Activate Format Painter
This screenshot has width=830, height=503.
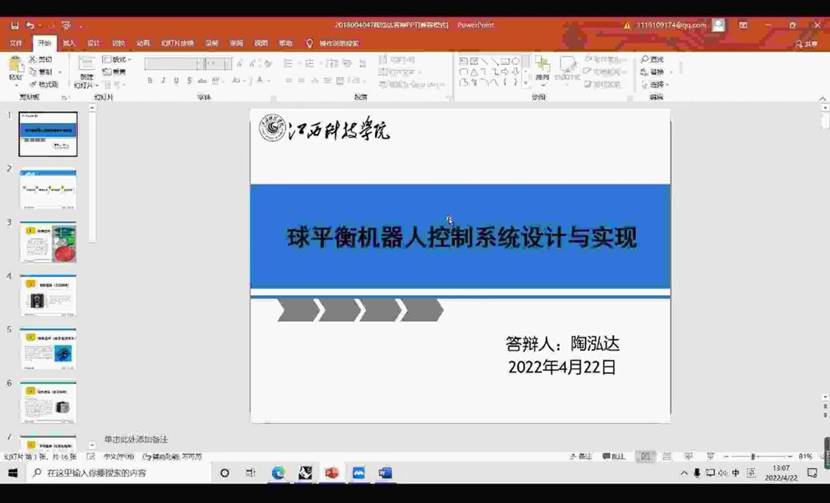(44, 84)
